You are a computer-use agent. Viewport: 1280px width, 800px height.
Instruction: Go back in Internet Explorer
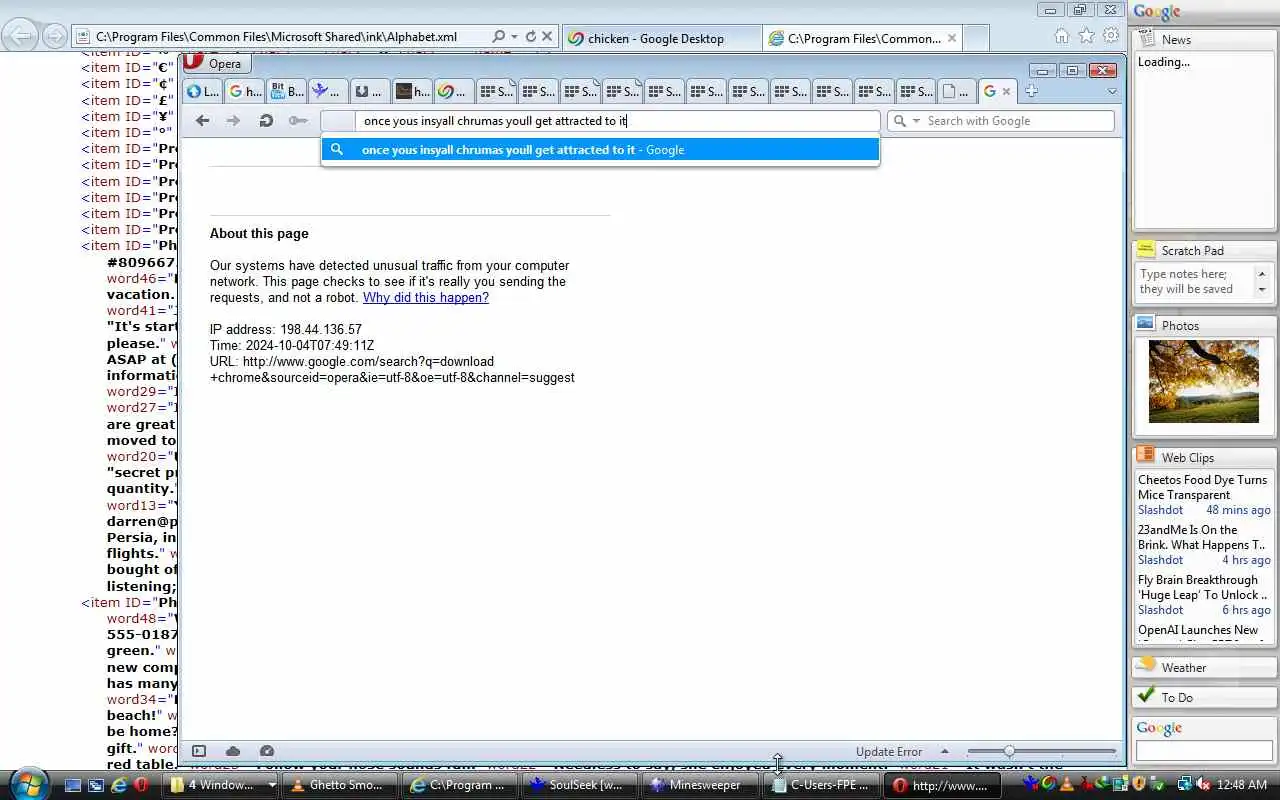point(20,37)
